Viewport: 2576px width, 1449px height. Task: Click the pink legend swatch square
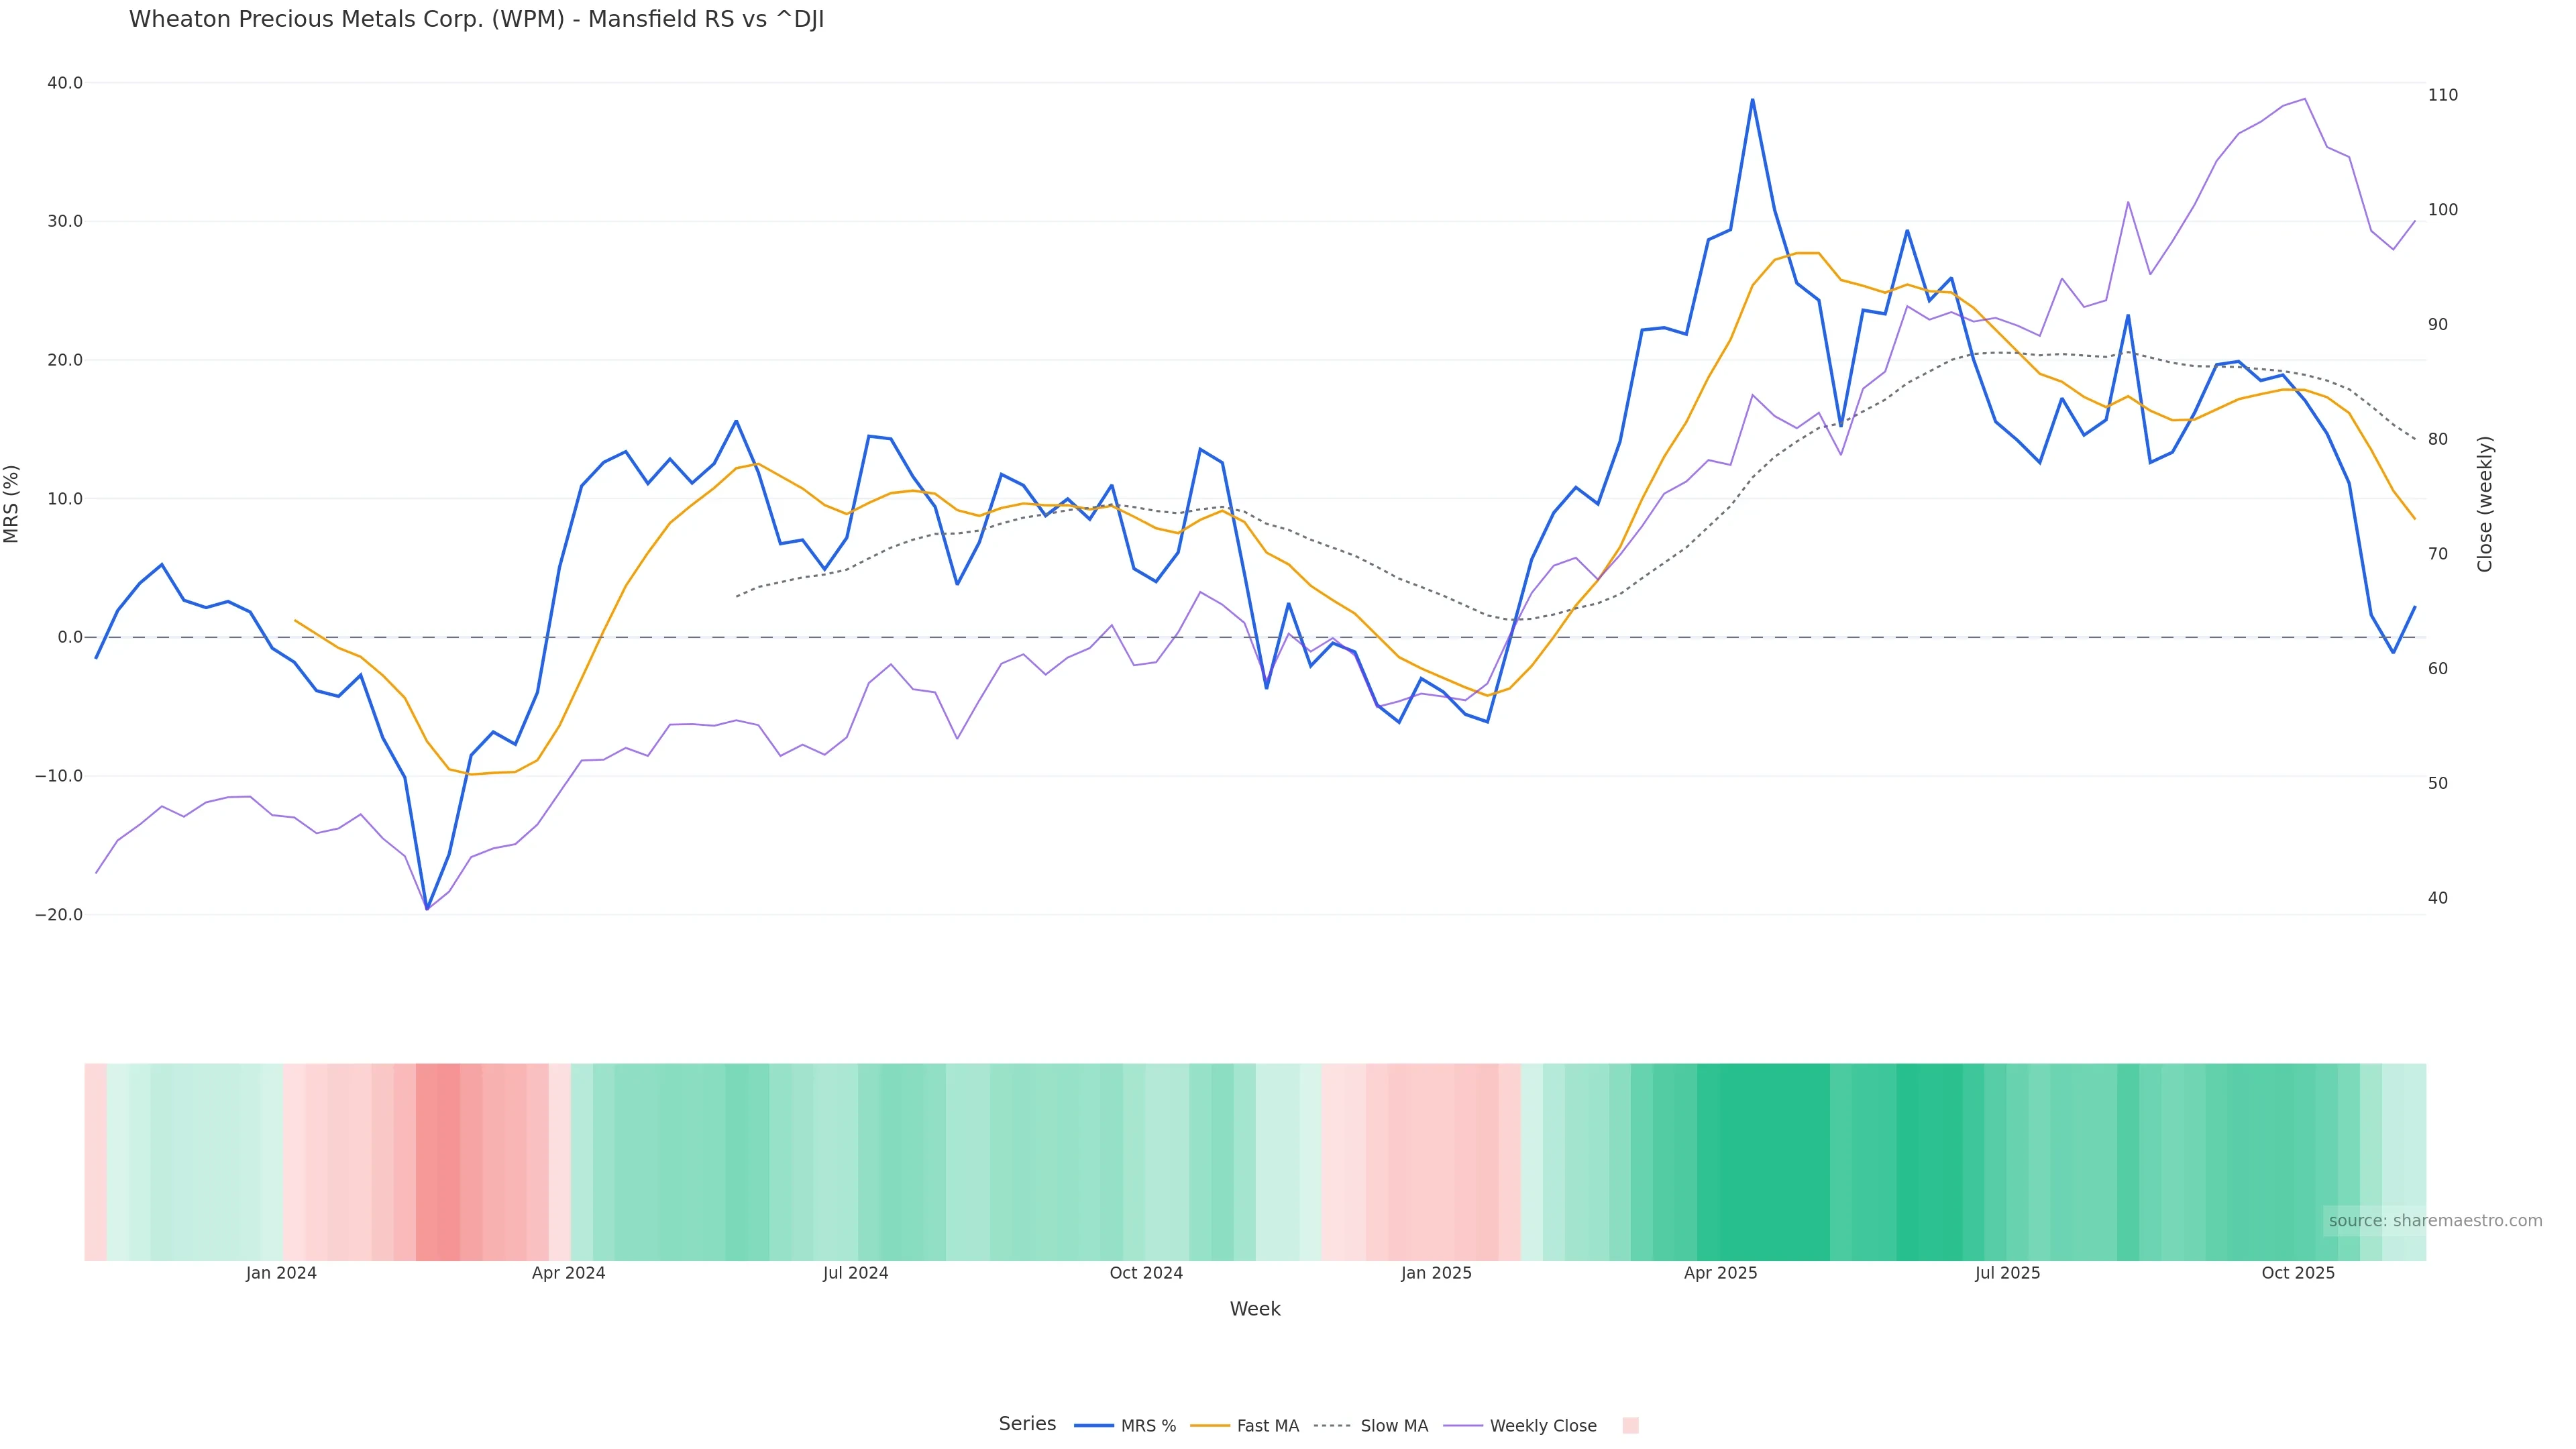(1630, 1426)
